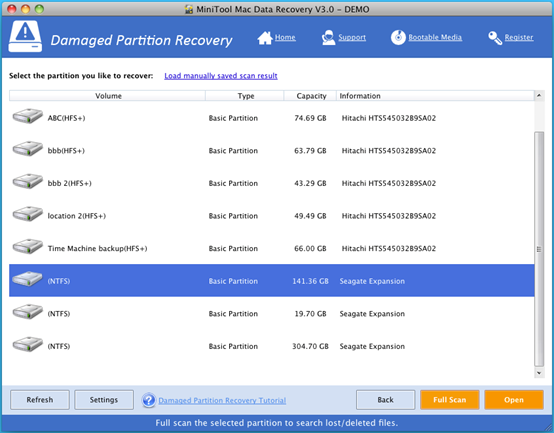554x433 pixels.
Task: Select the location 2(HFS+) volume name
Action: [77, 216]
